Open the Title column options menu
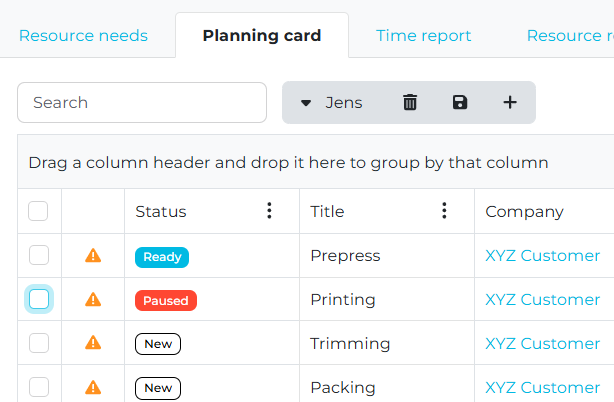The image size is (614, 402). point(444,211)
